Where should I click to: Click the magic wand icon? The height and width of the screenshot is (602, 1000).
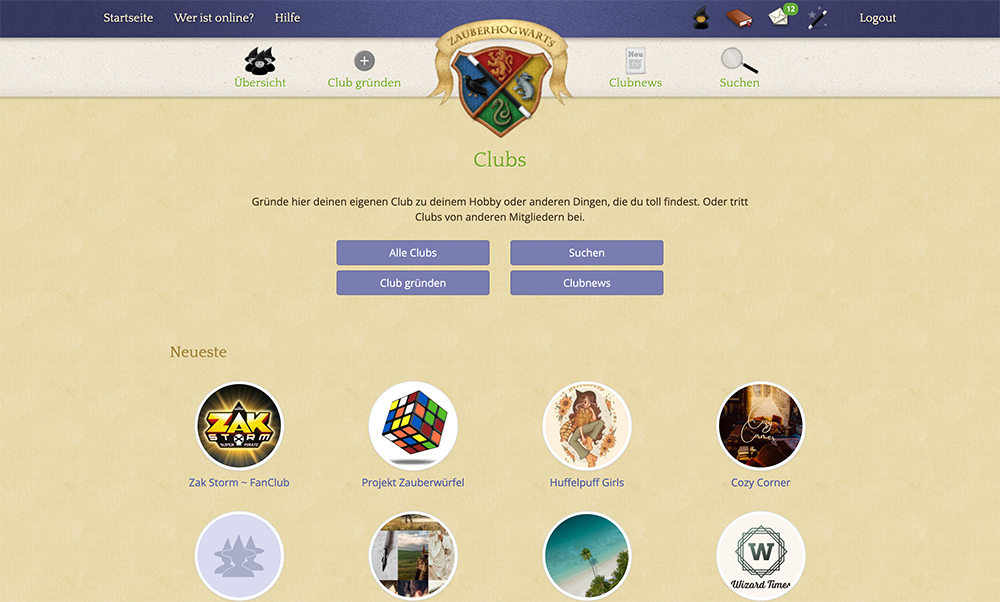click(x=817, y=18)
